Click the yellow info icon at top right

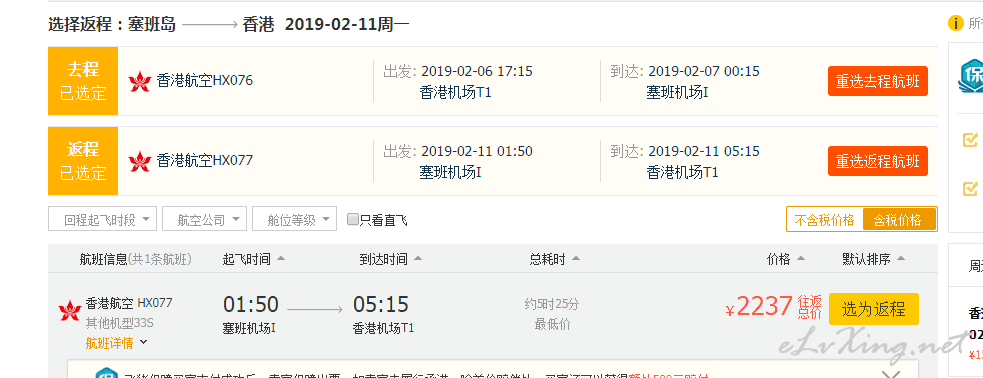[955, 24]
